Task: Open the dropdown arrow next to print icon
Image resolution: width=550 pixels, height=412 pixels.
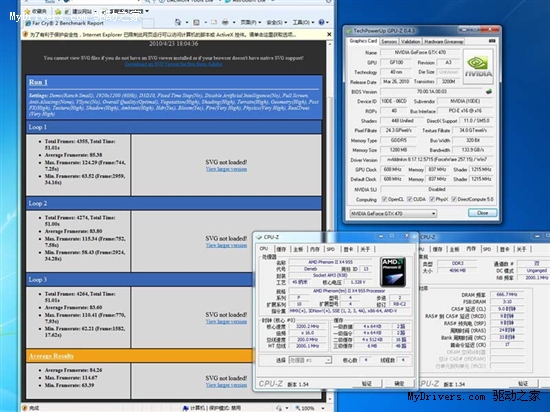Action: click(x=234, y=22)
